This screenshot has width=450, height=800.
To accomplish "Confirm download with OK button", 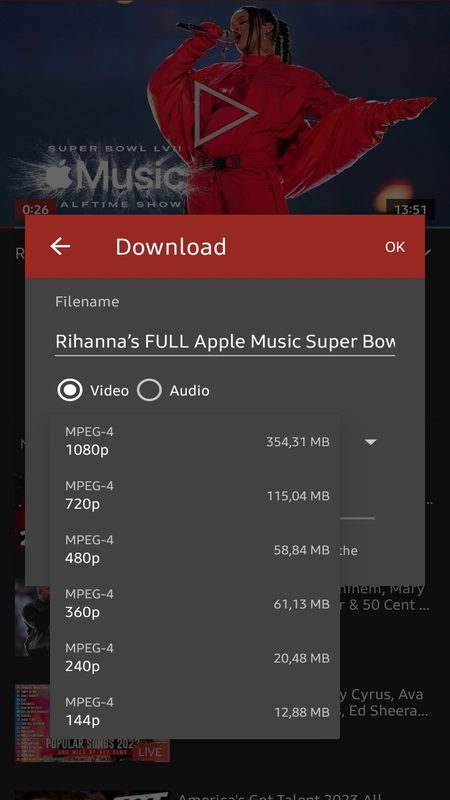I will pyautogui.click(x=395, y=247).
